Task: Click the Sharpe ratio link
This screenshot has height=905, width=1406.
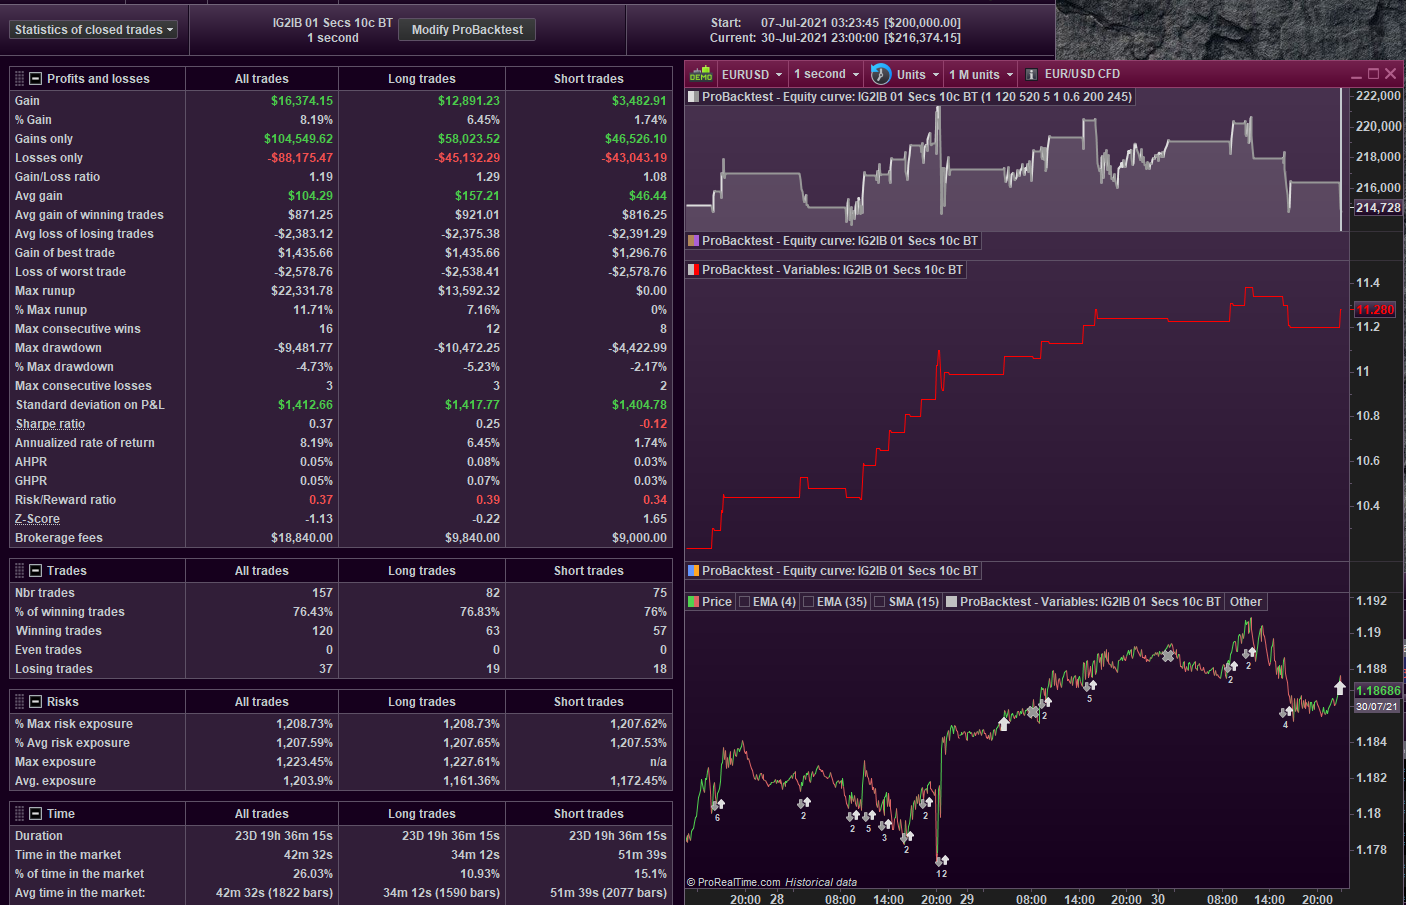Action: click(50, 424)
